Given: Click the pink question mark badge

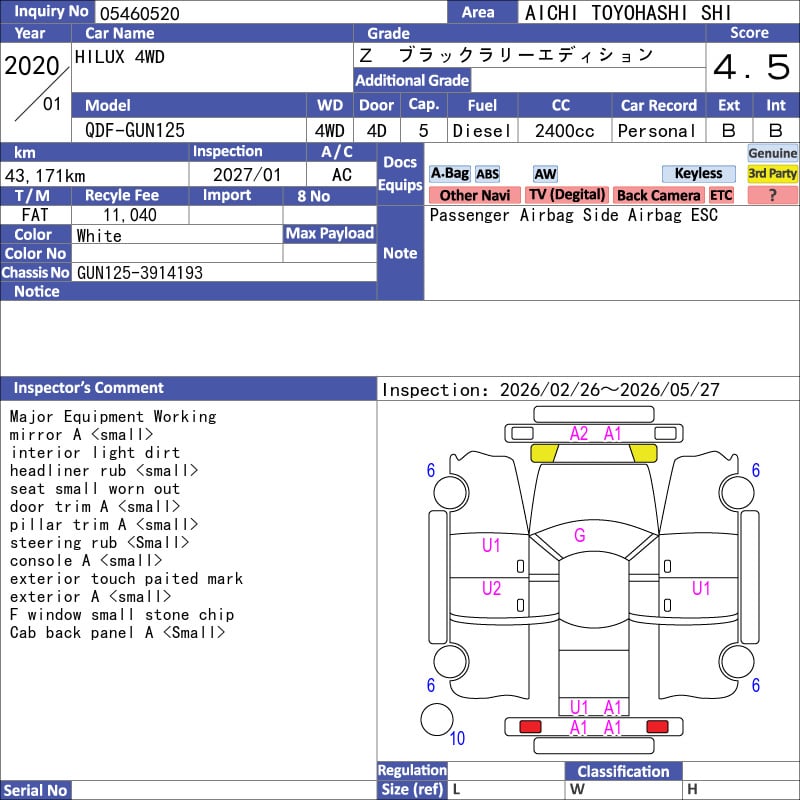Looking at the screenshot, I should [772, 195].
